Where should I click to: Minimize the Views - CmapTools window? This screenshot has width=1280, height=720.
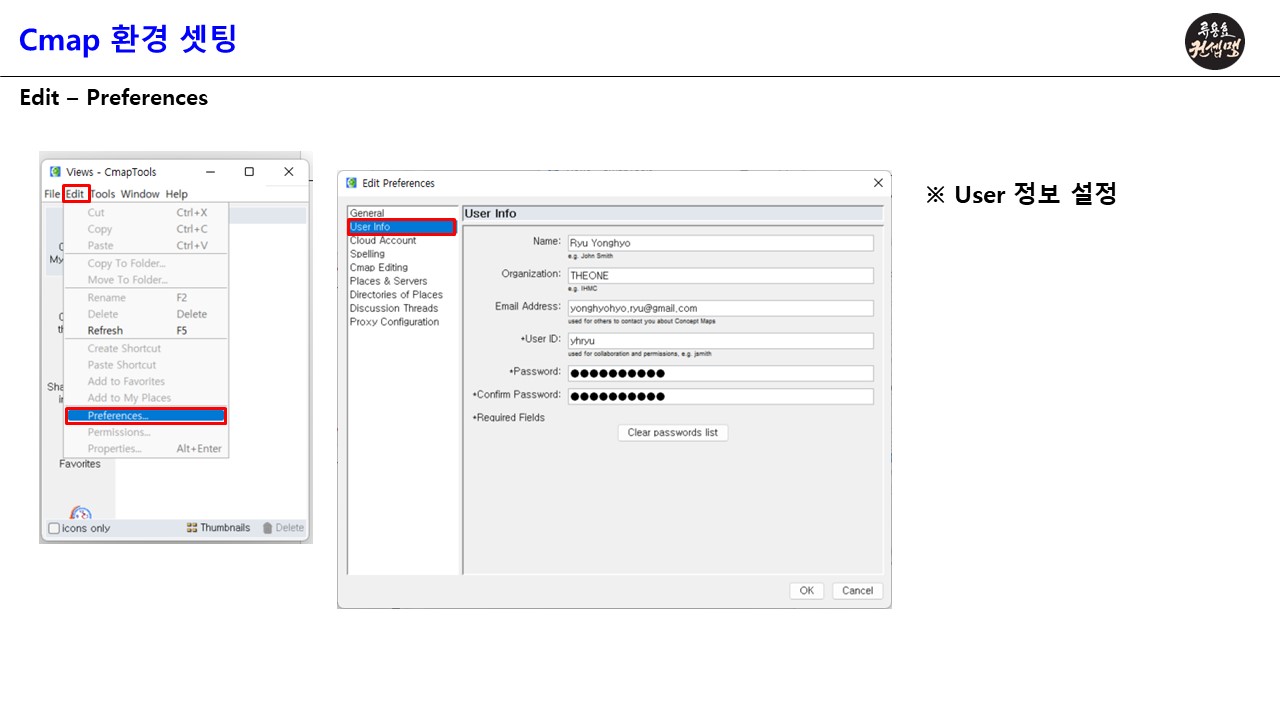[x=210, y=172]
